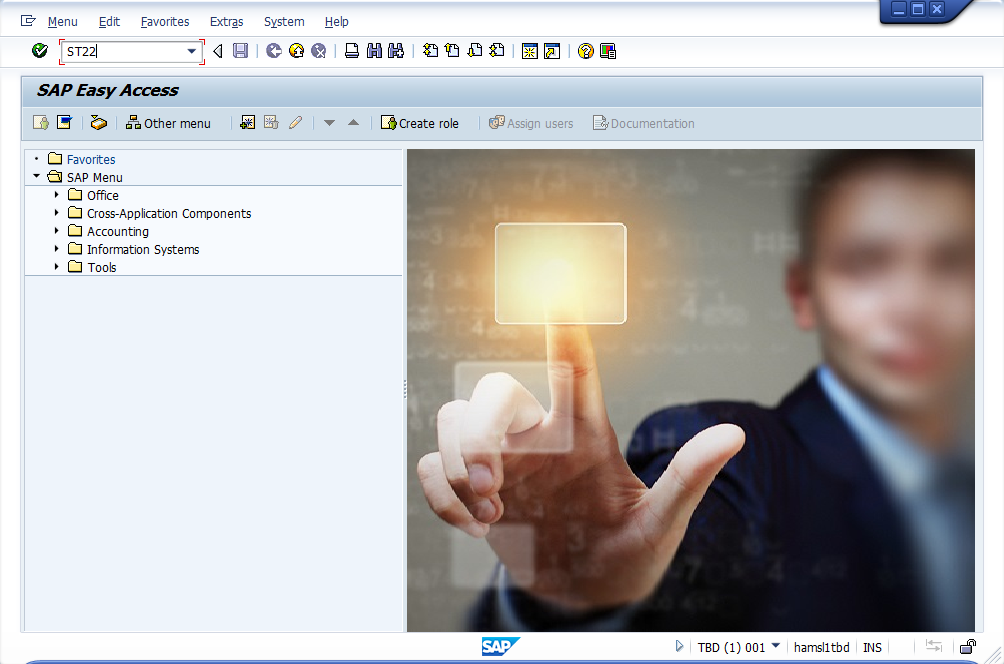Click the green Enter checkmark icon

coord(40,51)
